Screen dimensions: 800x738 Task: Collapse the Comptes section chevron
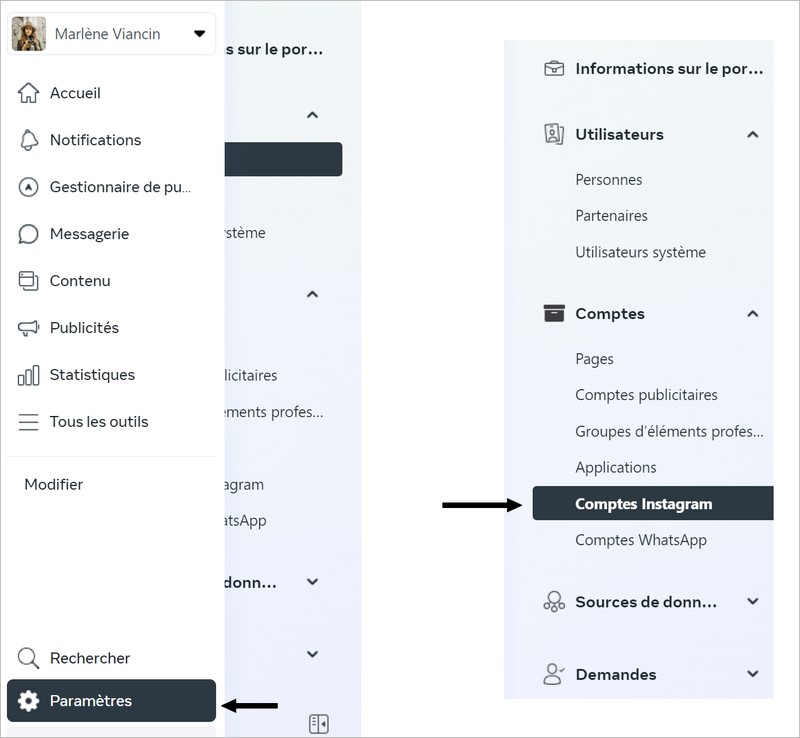pyautogui.click(x=753, y=314)
